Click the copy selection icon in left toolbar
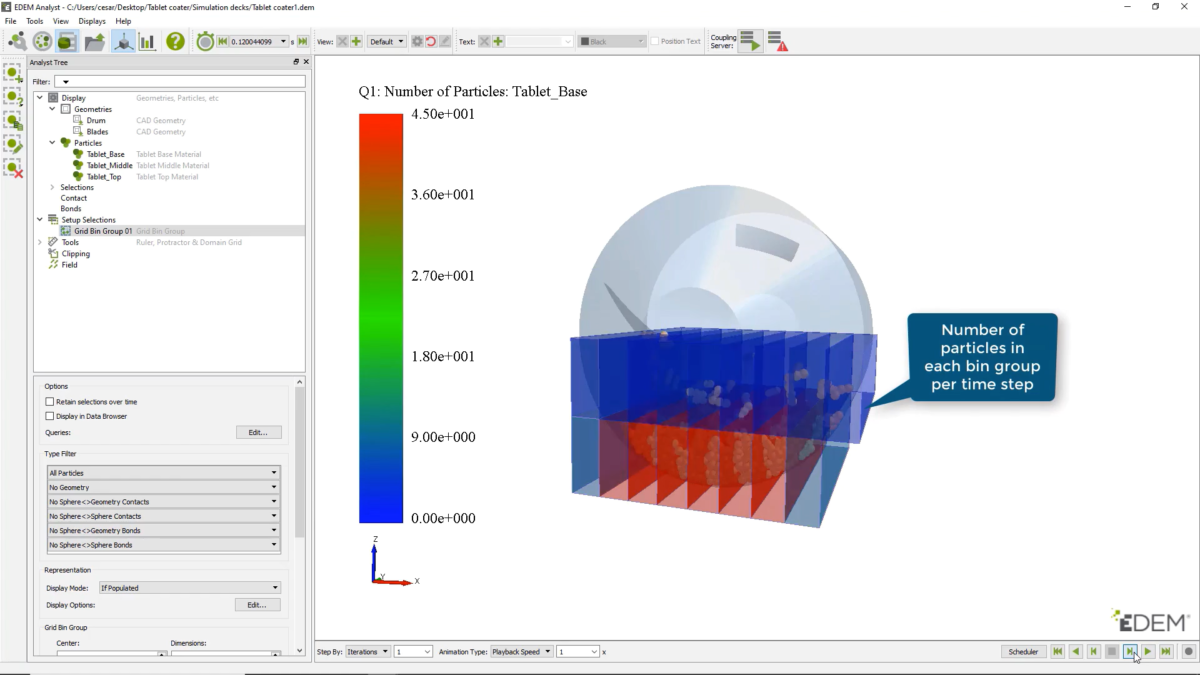The height and width of the screenshot is (675, 1200). click(x=13, y=121)
